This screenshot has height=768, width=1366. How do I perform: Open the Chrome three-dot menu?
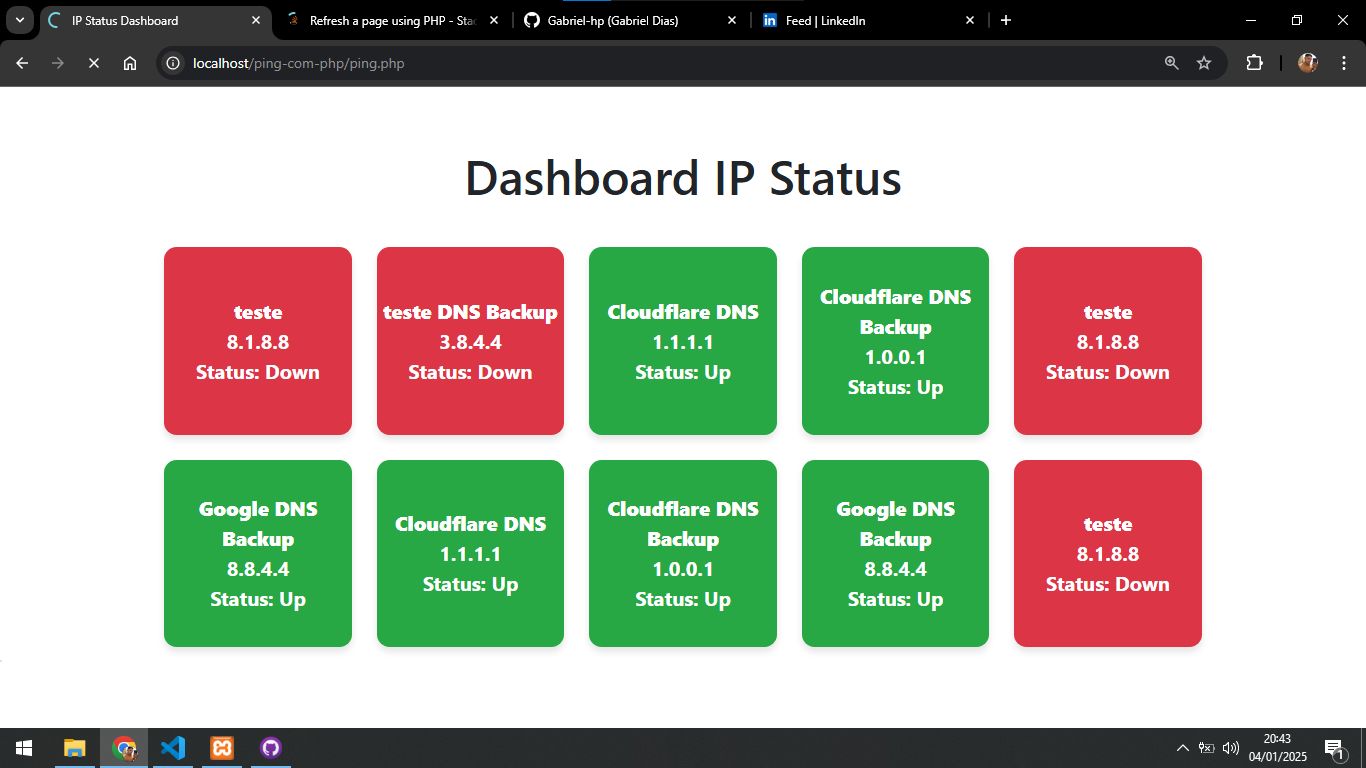1343,63
